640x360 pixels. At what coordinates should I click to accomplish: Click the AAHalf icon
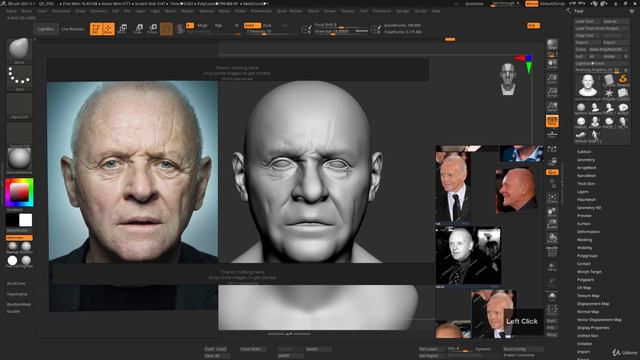click(552, 107)
